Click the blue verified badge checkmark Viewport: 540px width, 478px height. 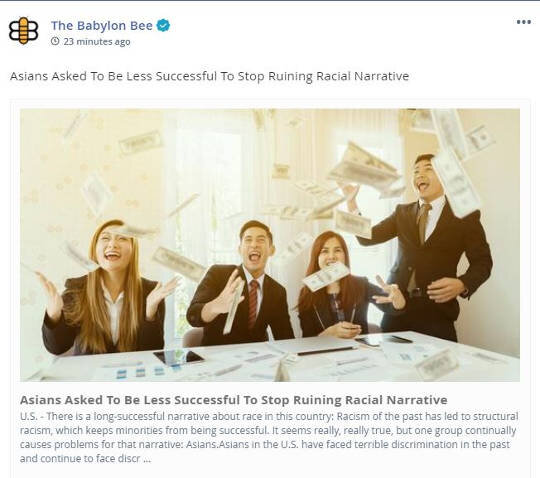(163, 25)
